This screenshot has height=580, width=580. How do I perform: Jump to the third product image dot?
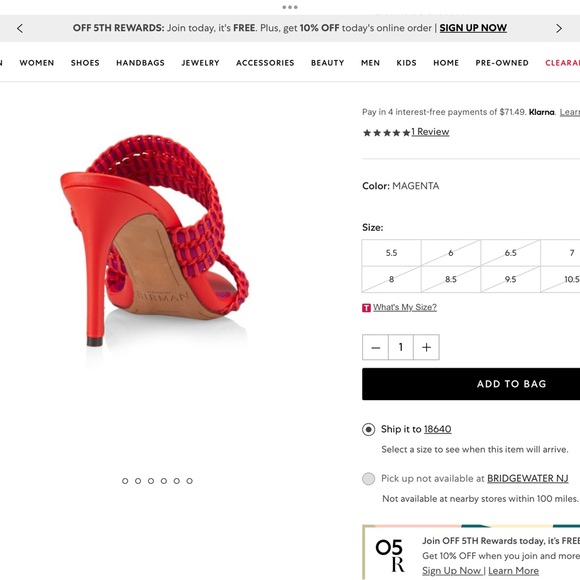click(151, 481)
